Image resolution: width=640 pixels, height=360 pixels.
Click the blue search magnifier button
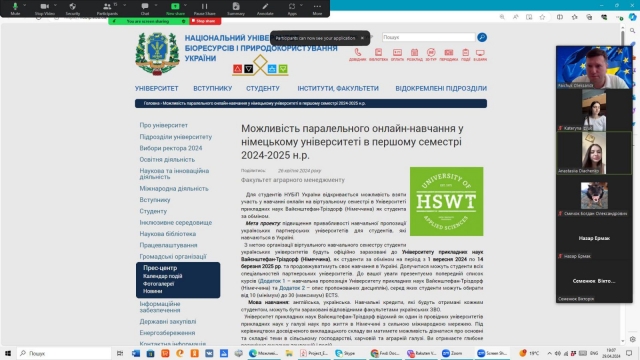[x=482, y=37]
